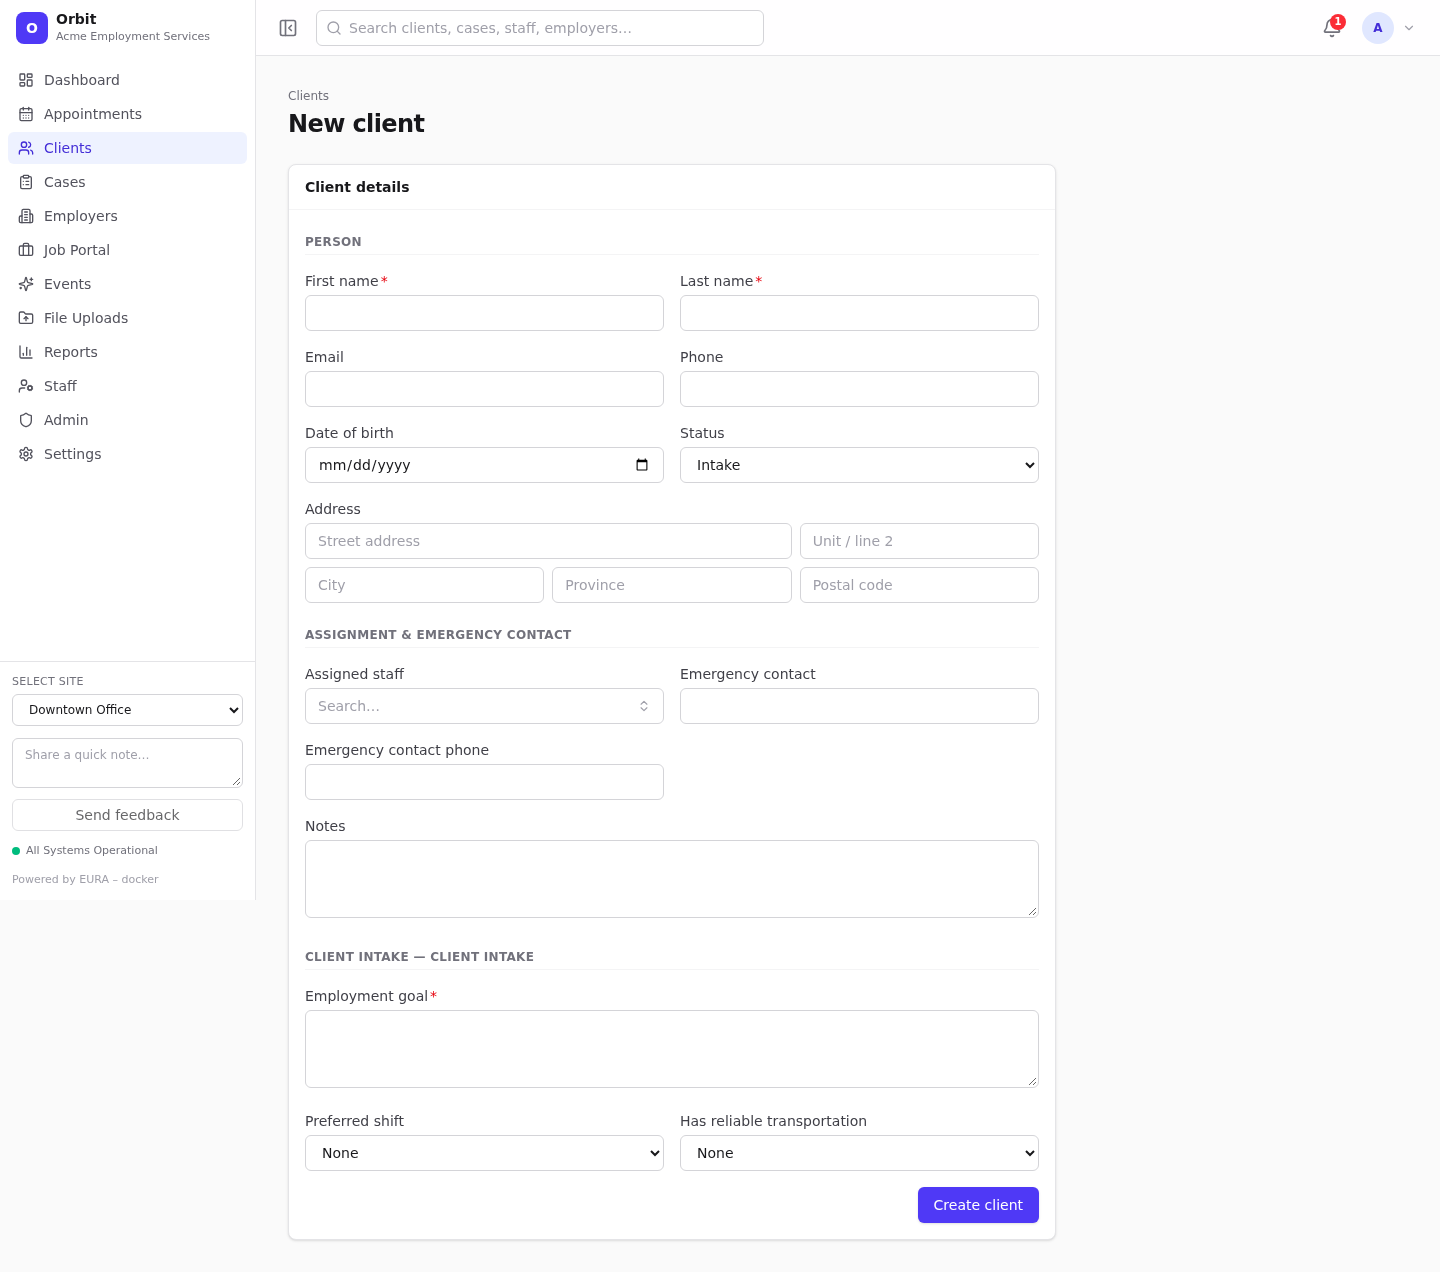Click the City field
Screen dimensions: 1440x1272
[x=424, y=585]
